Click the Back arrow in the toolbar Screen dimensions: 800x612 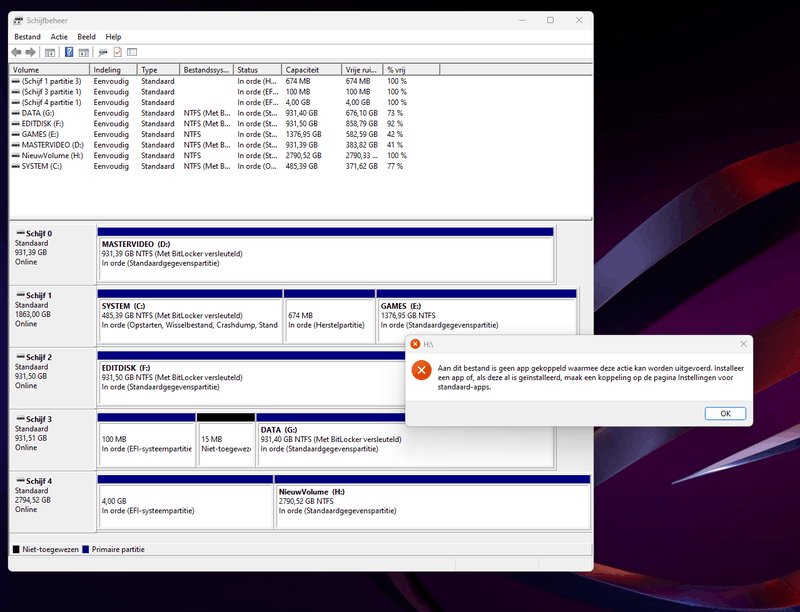(x=16, y=52)
